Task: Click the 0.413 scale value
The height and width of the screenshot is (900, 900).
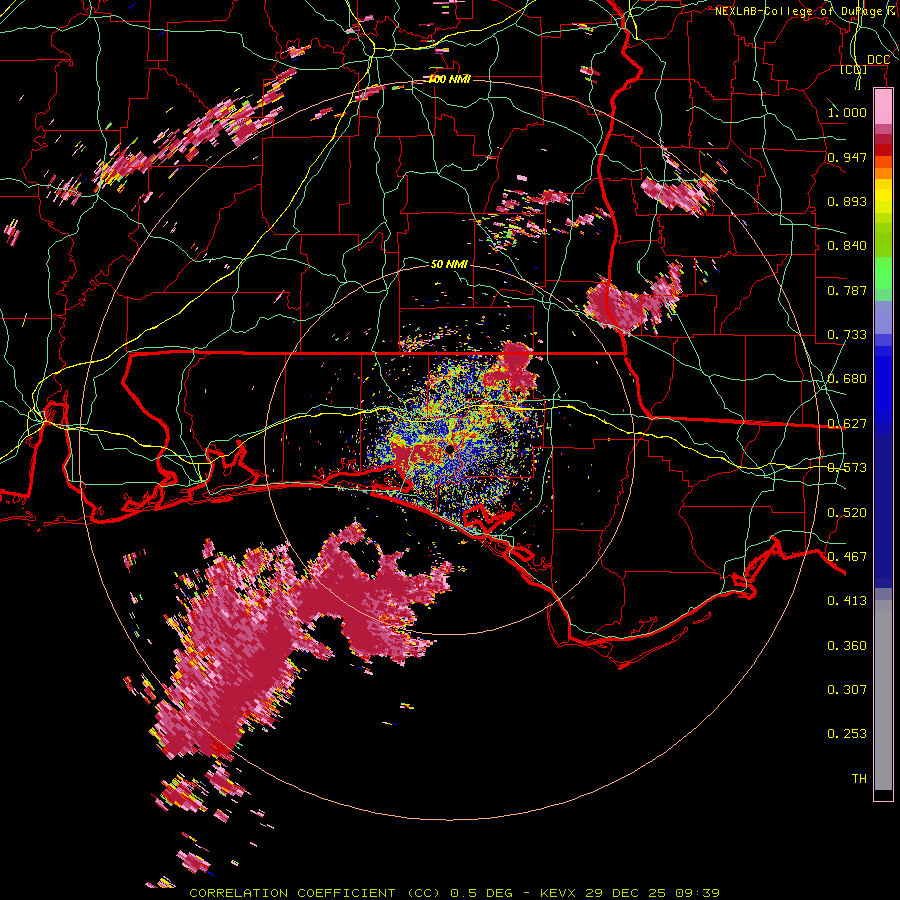Action: (x=847, y=600)
